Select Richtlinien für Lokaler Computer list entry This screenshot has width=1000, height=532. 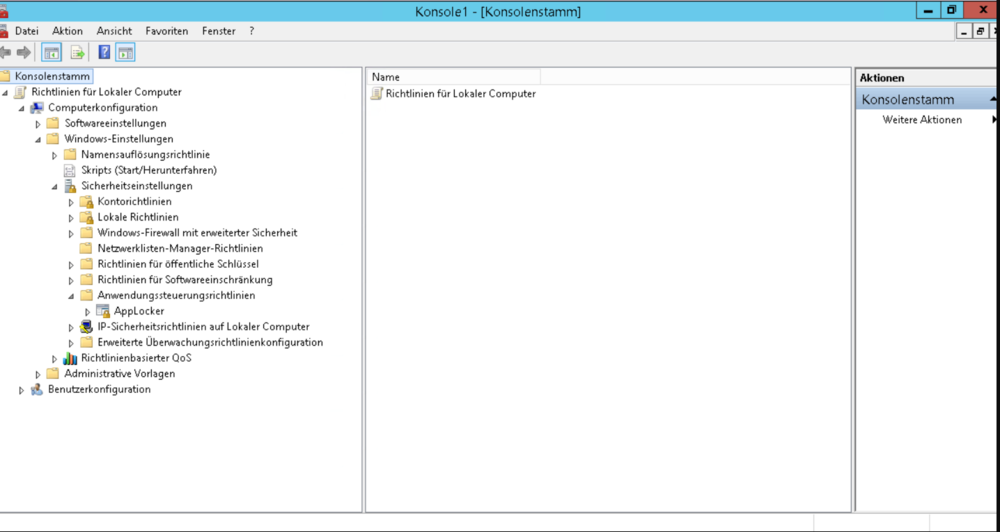tap(460, 94)
